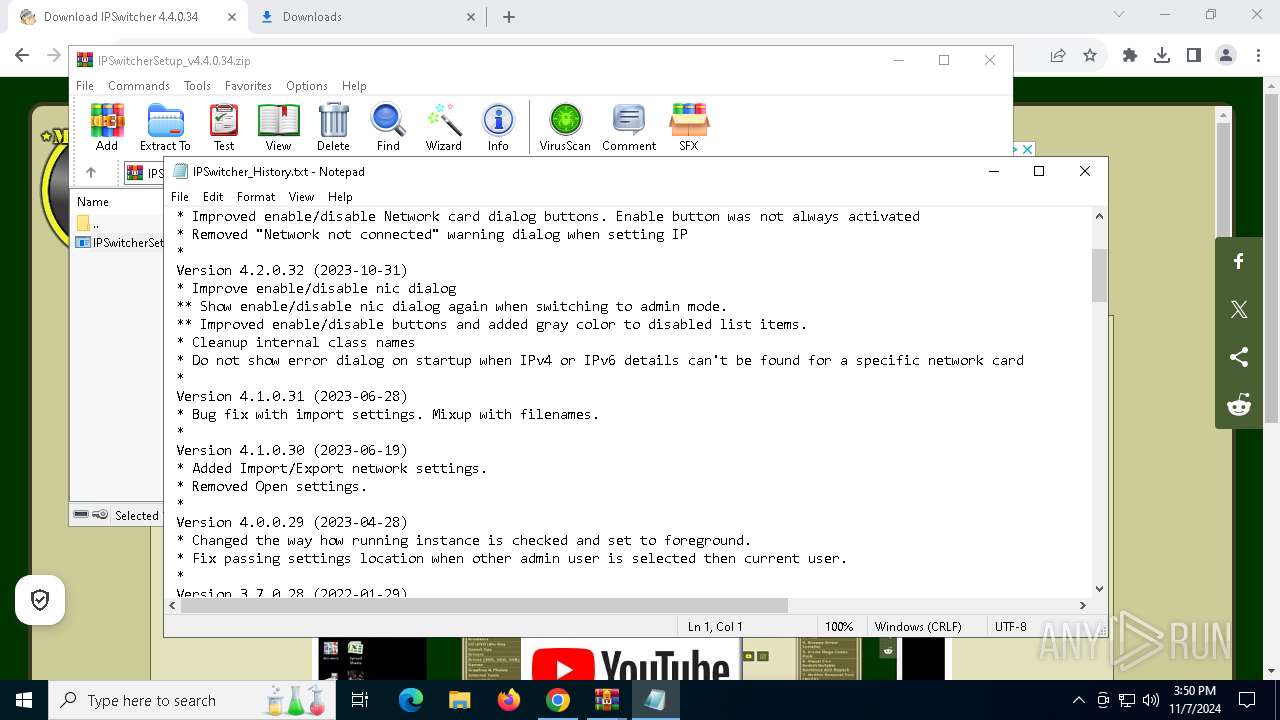Open WinRAR Help menu
Screen dimensions: 1280x720
coord(354,86)
